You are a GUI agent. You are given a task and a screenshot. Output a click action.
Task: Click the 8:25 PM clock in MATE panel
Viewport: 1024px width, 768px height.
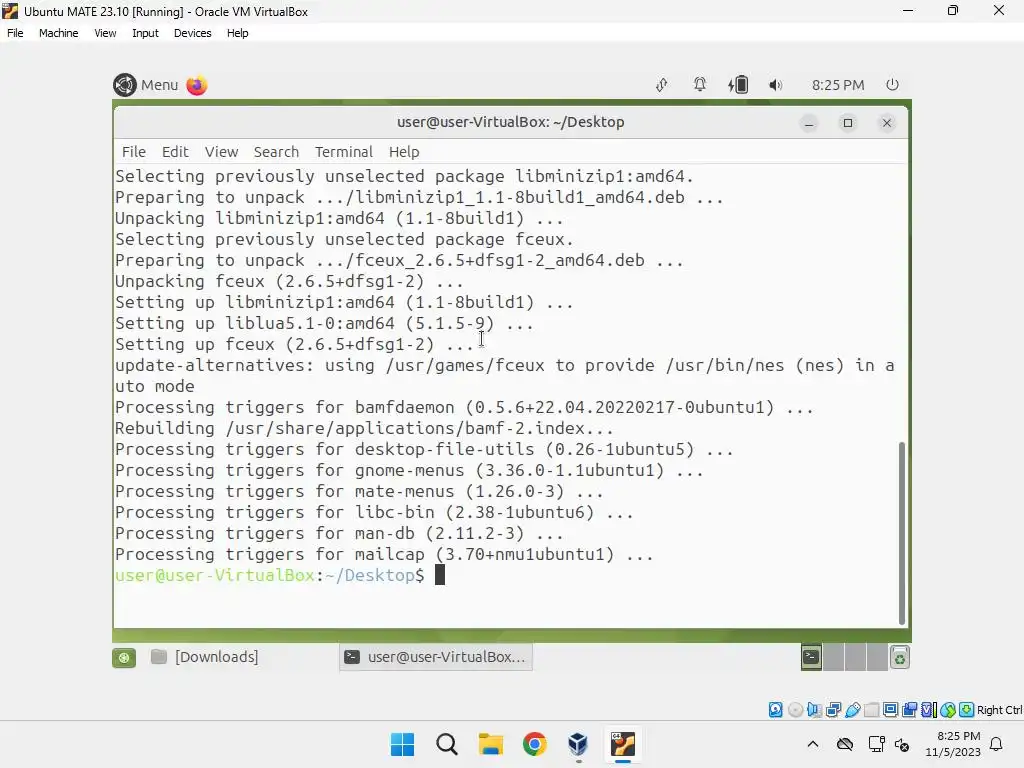pos(838,85)
